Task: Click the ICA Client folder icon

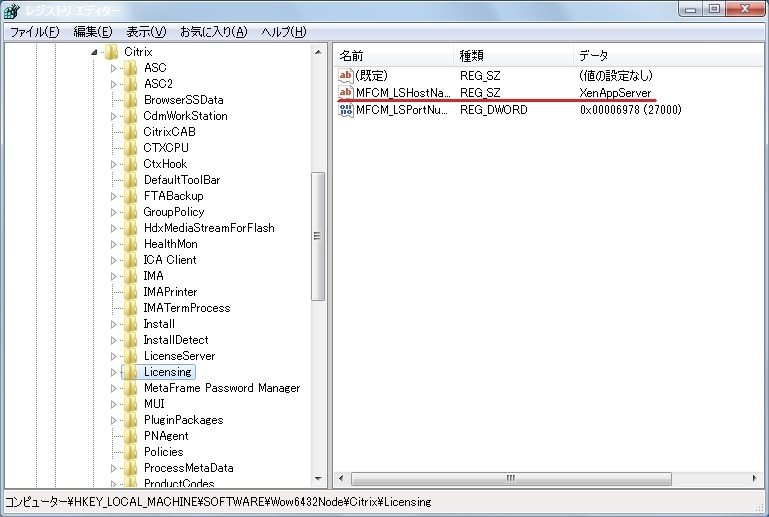Action: coord(130,260)
